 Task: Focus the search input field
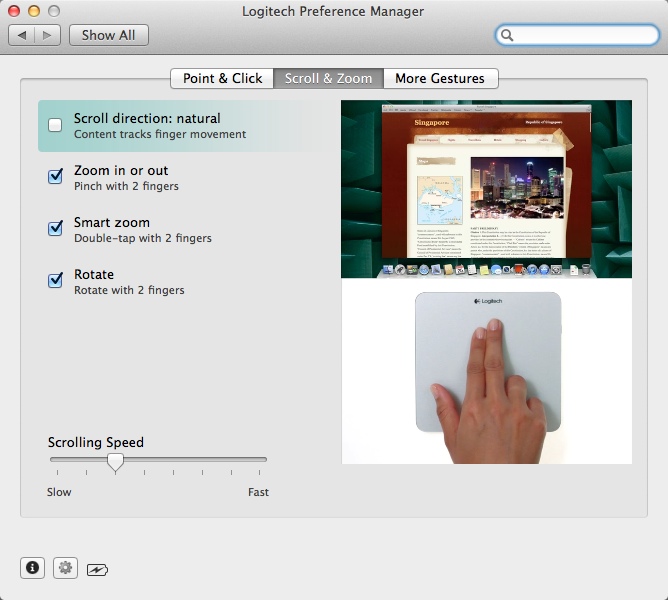pyautogui.click(x=577, y=35)
